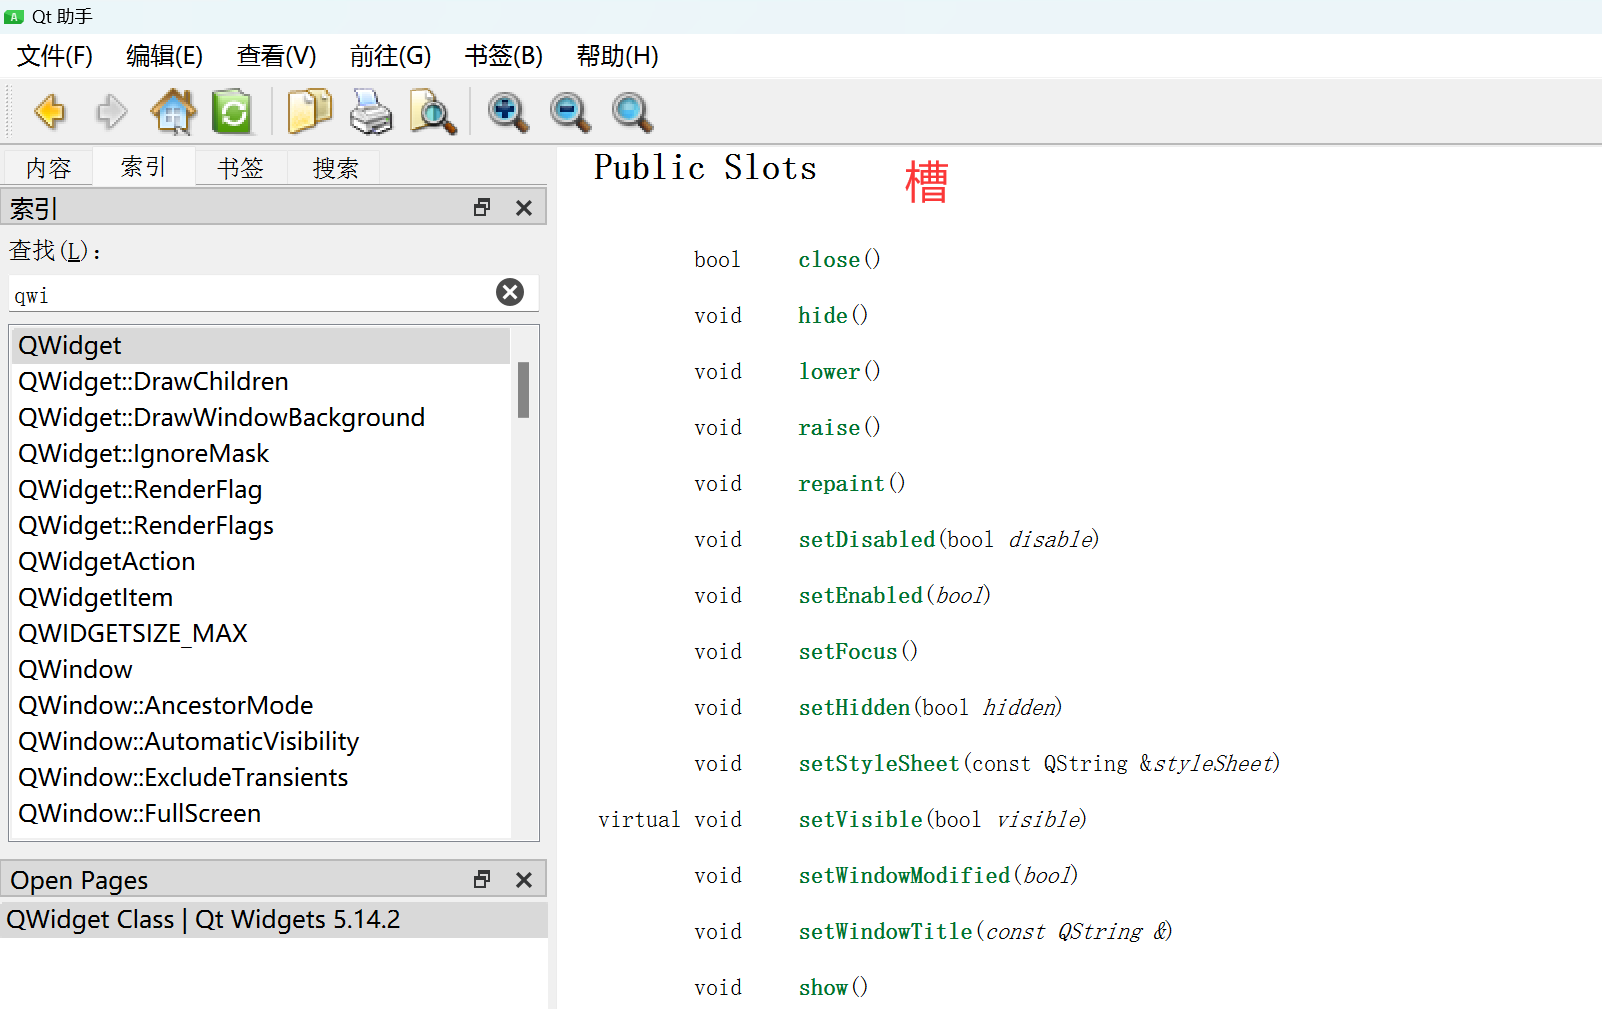Switch to the 书签 tab
Viewport: 1602px width, 1009px height.
click(241, 168)
